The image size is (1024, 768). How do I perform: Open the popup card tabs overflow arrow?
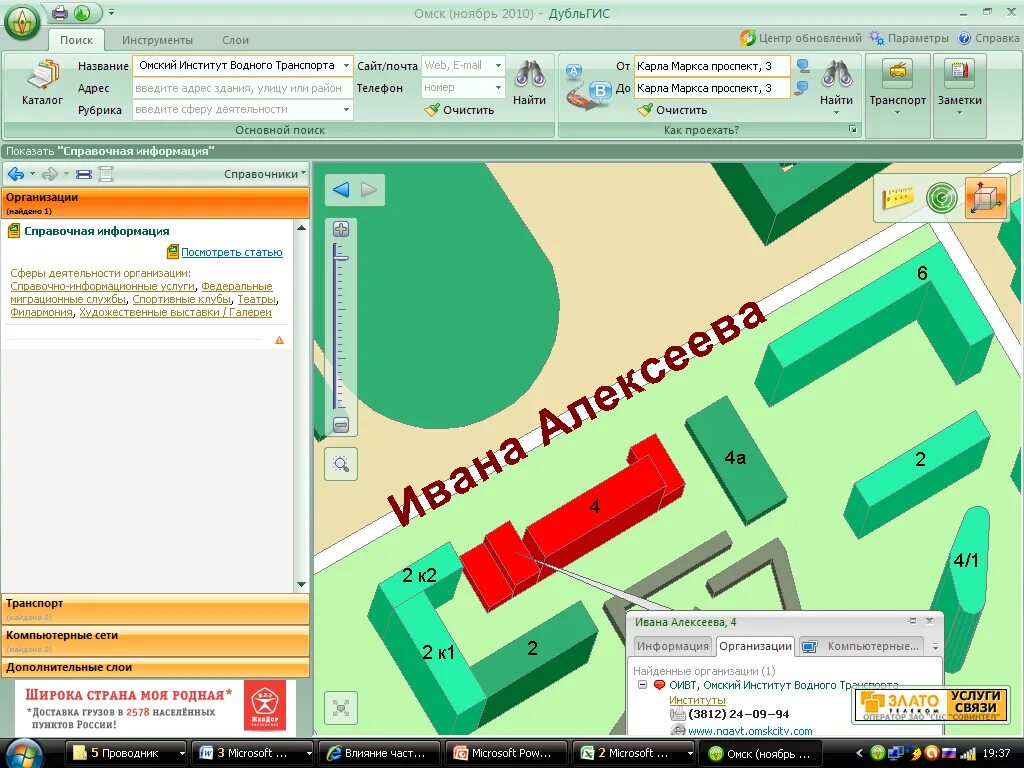coord(935,647)
